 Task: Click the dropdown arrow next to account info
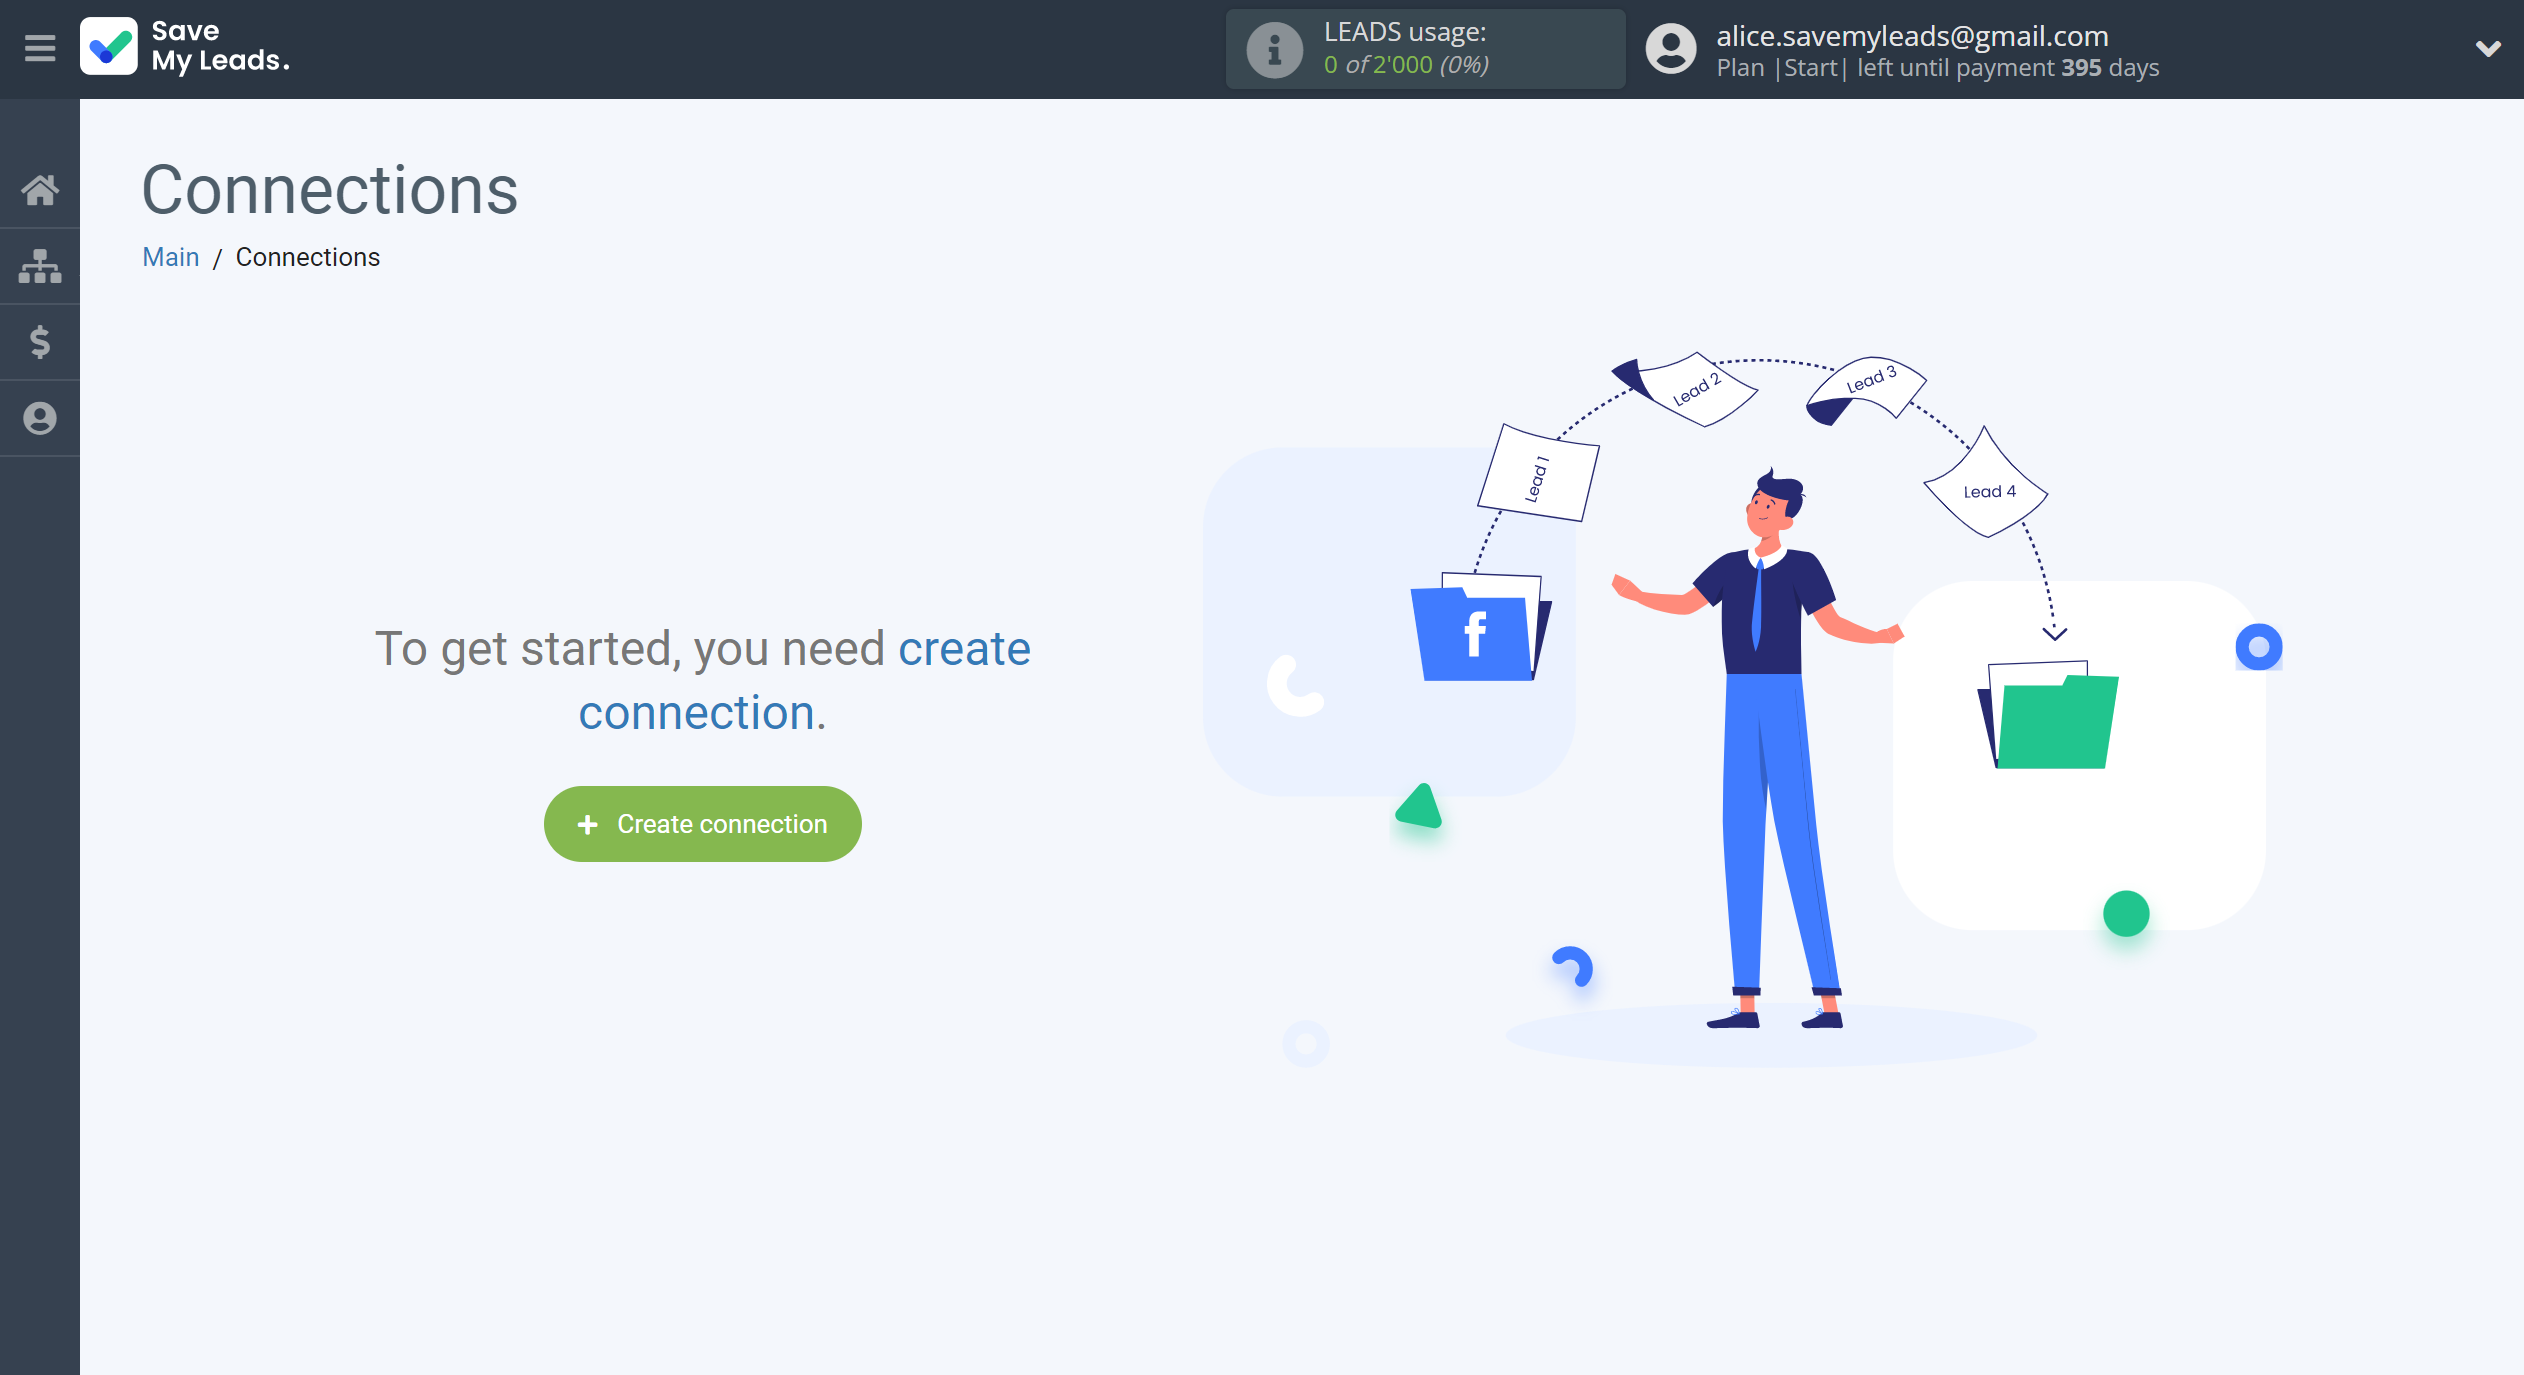point(2487,47)
